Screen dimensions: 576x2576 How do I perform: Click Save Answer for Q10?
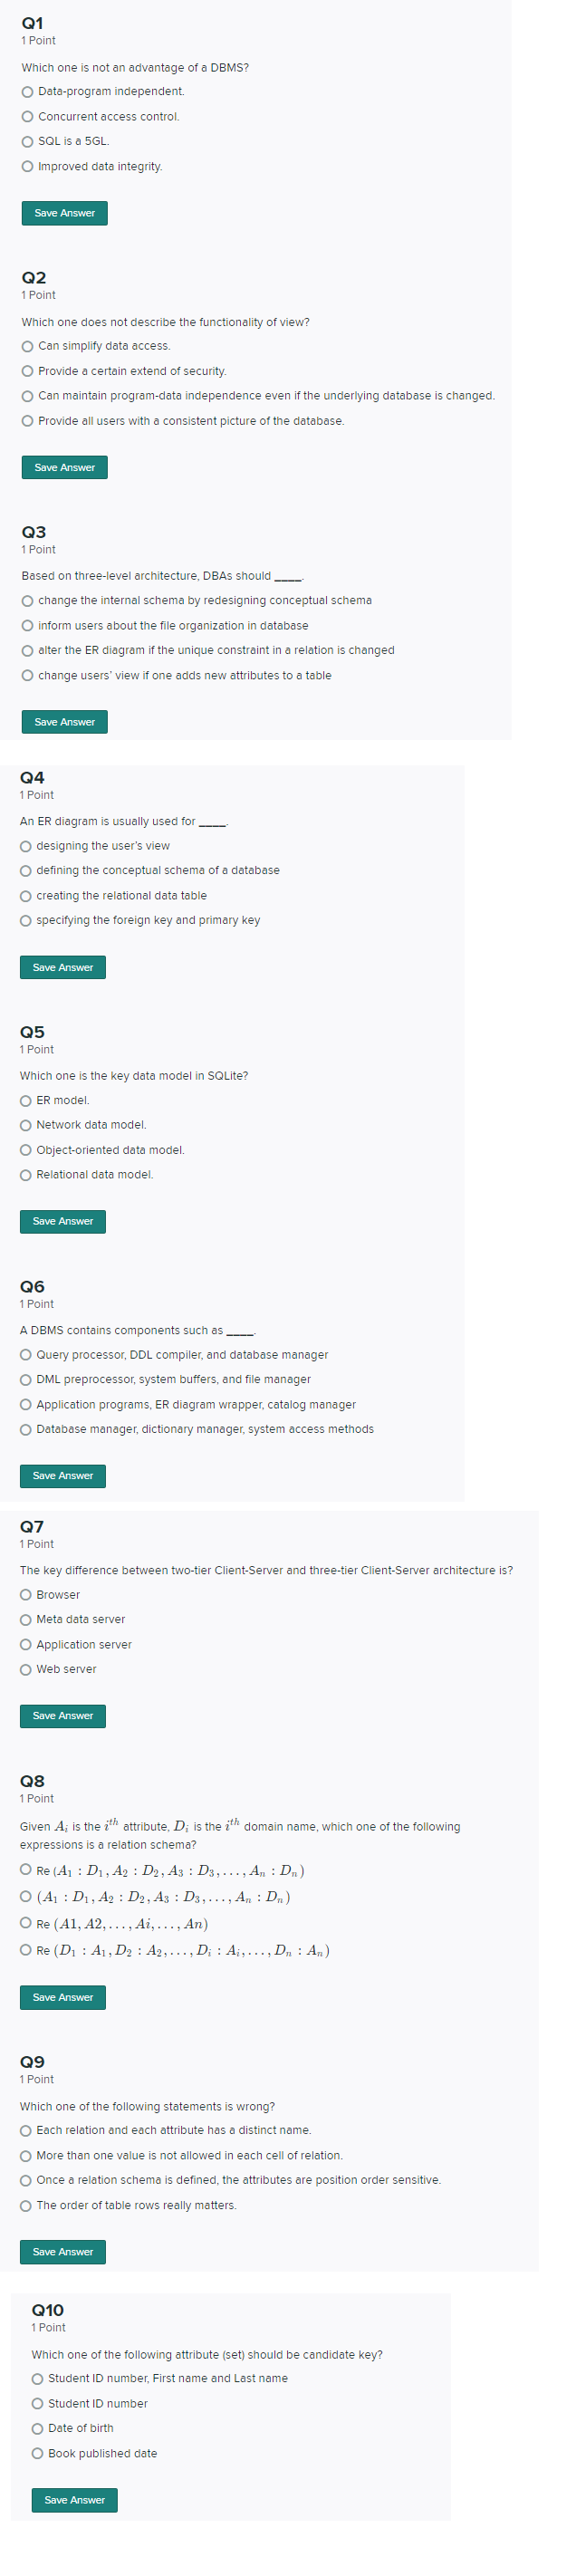click(74, 2500)
